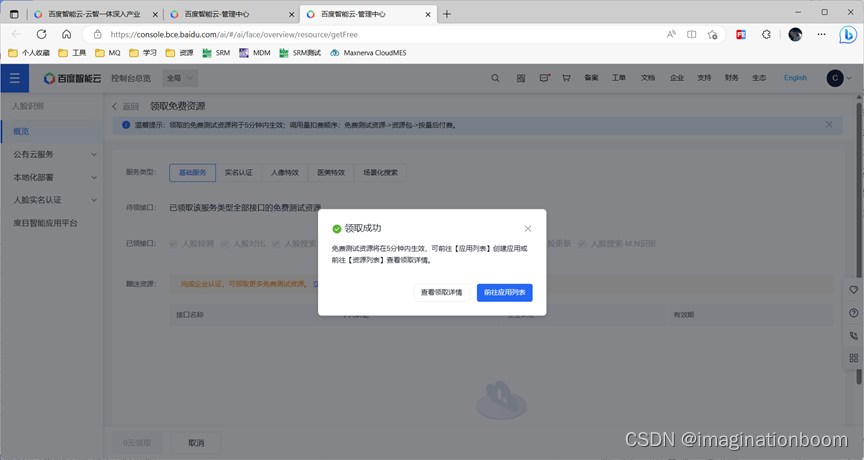Refresh the page with reload icon
864x460 pixels.
41,34
